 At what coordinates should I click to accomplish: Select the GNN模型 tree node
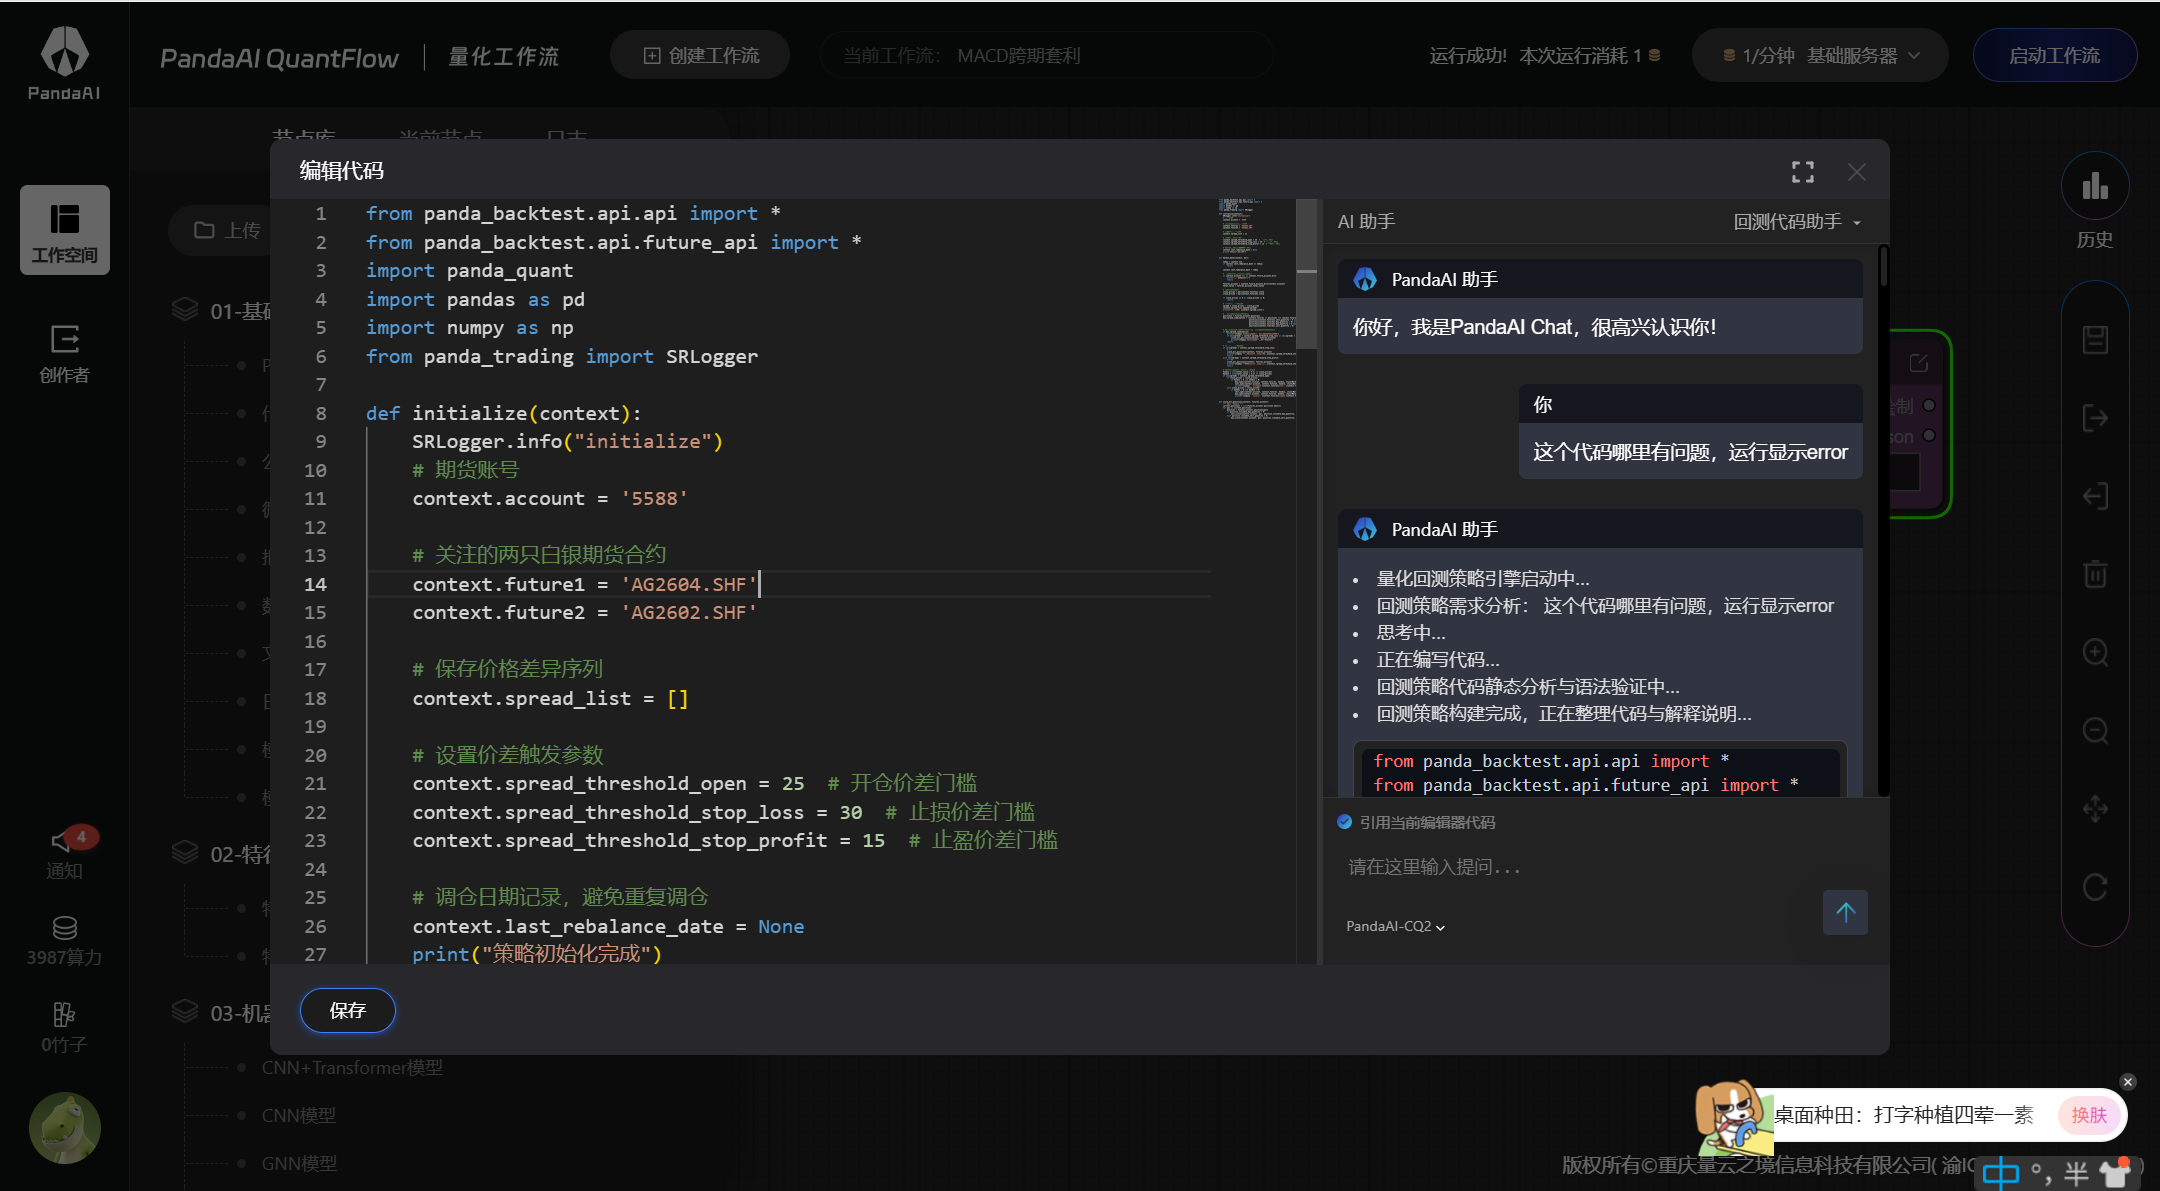299,1164
